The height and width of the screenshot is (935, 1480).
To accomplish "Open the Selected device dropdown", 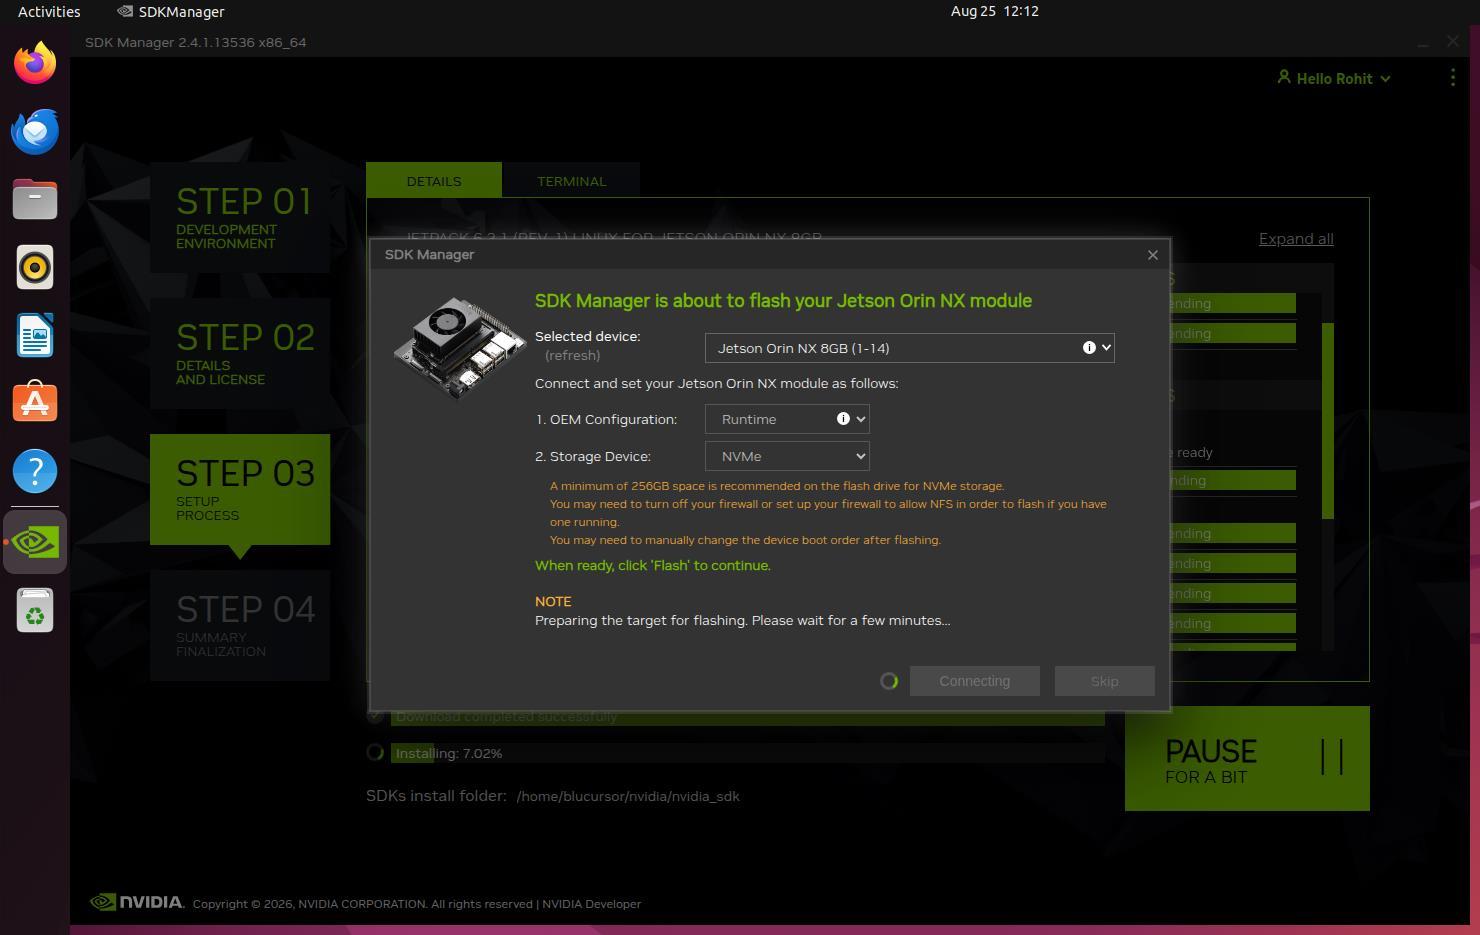I will pos(909,348).
